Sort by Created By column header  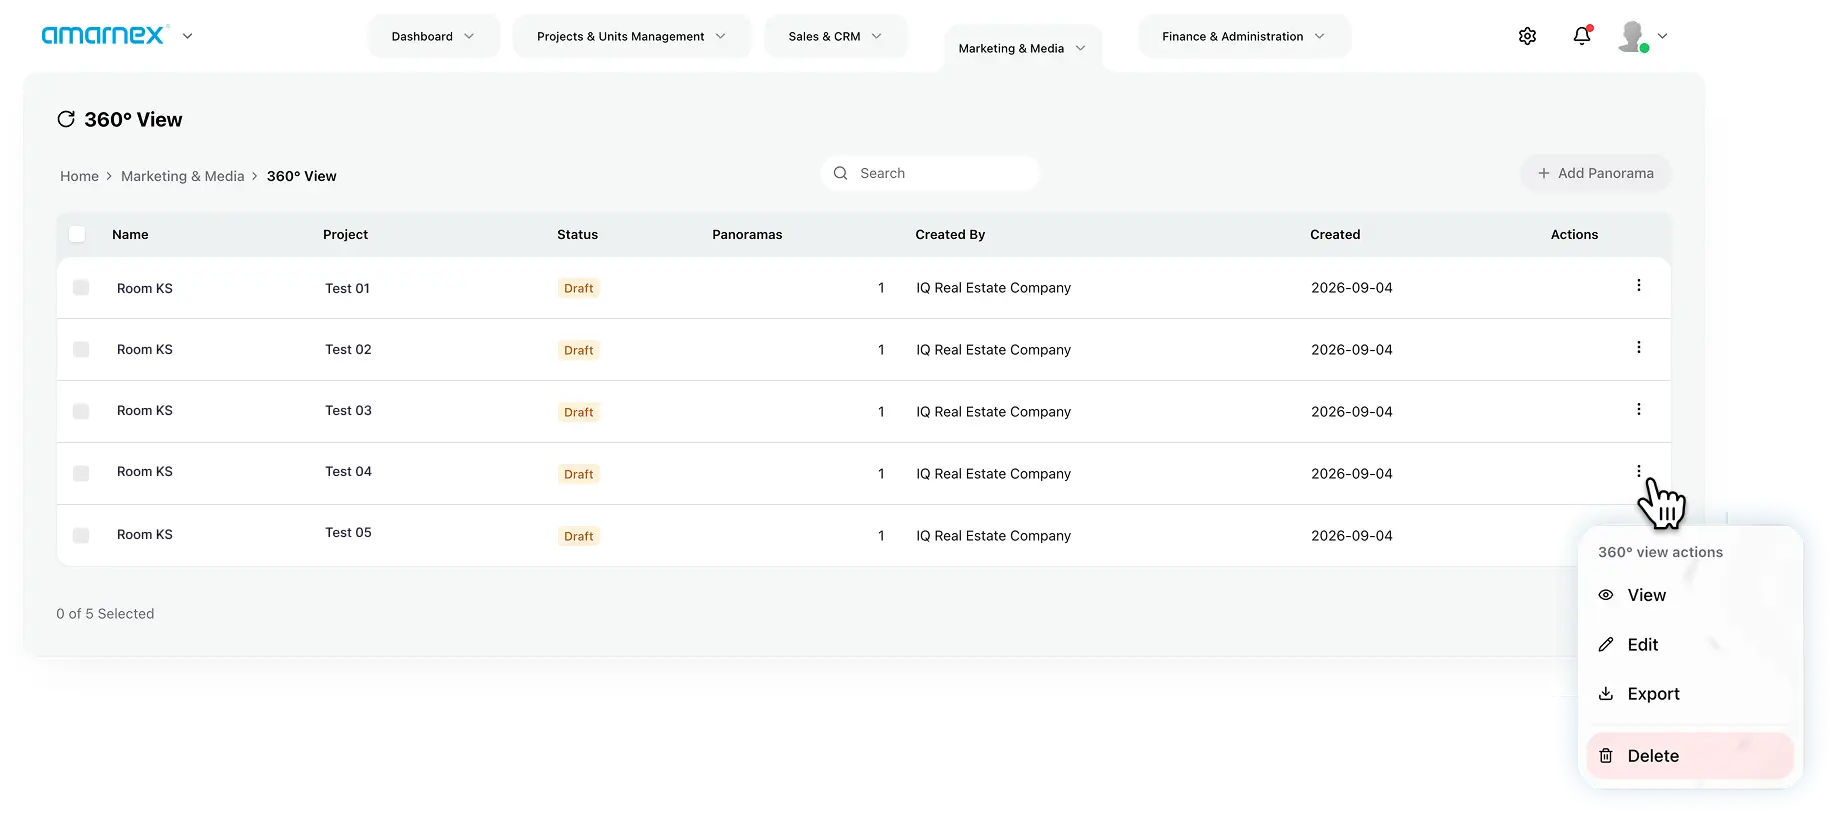[950, 234]
